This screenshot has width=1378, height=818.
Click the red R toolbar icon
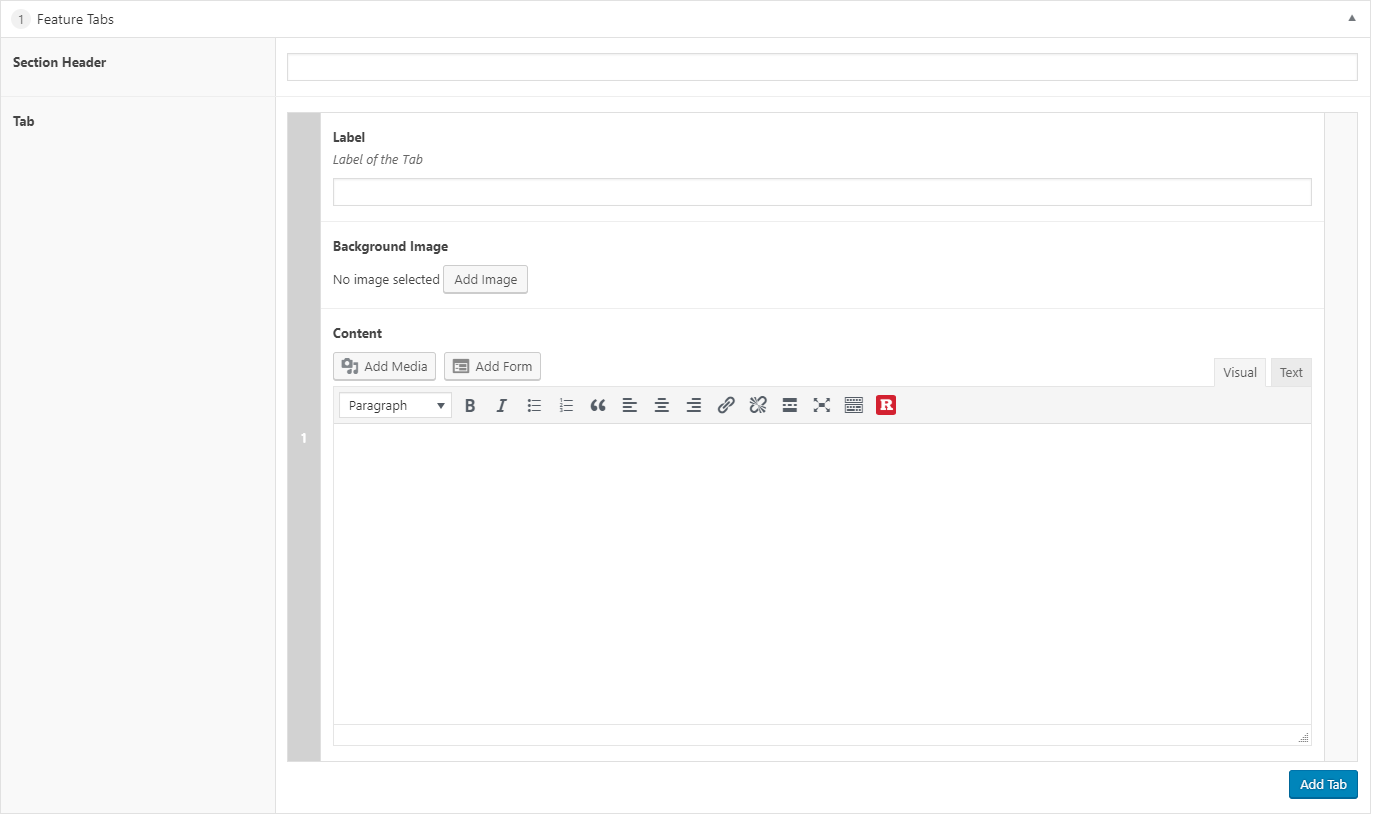coord(886,405)
